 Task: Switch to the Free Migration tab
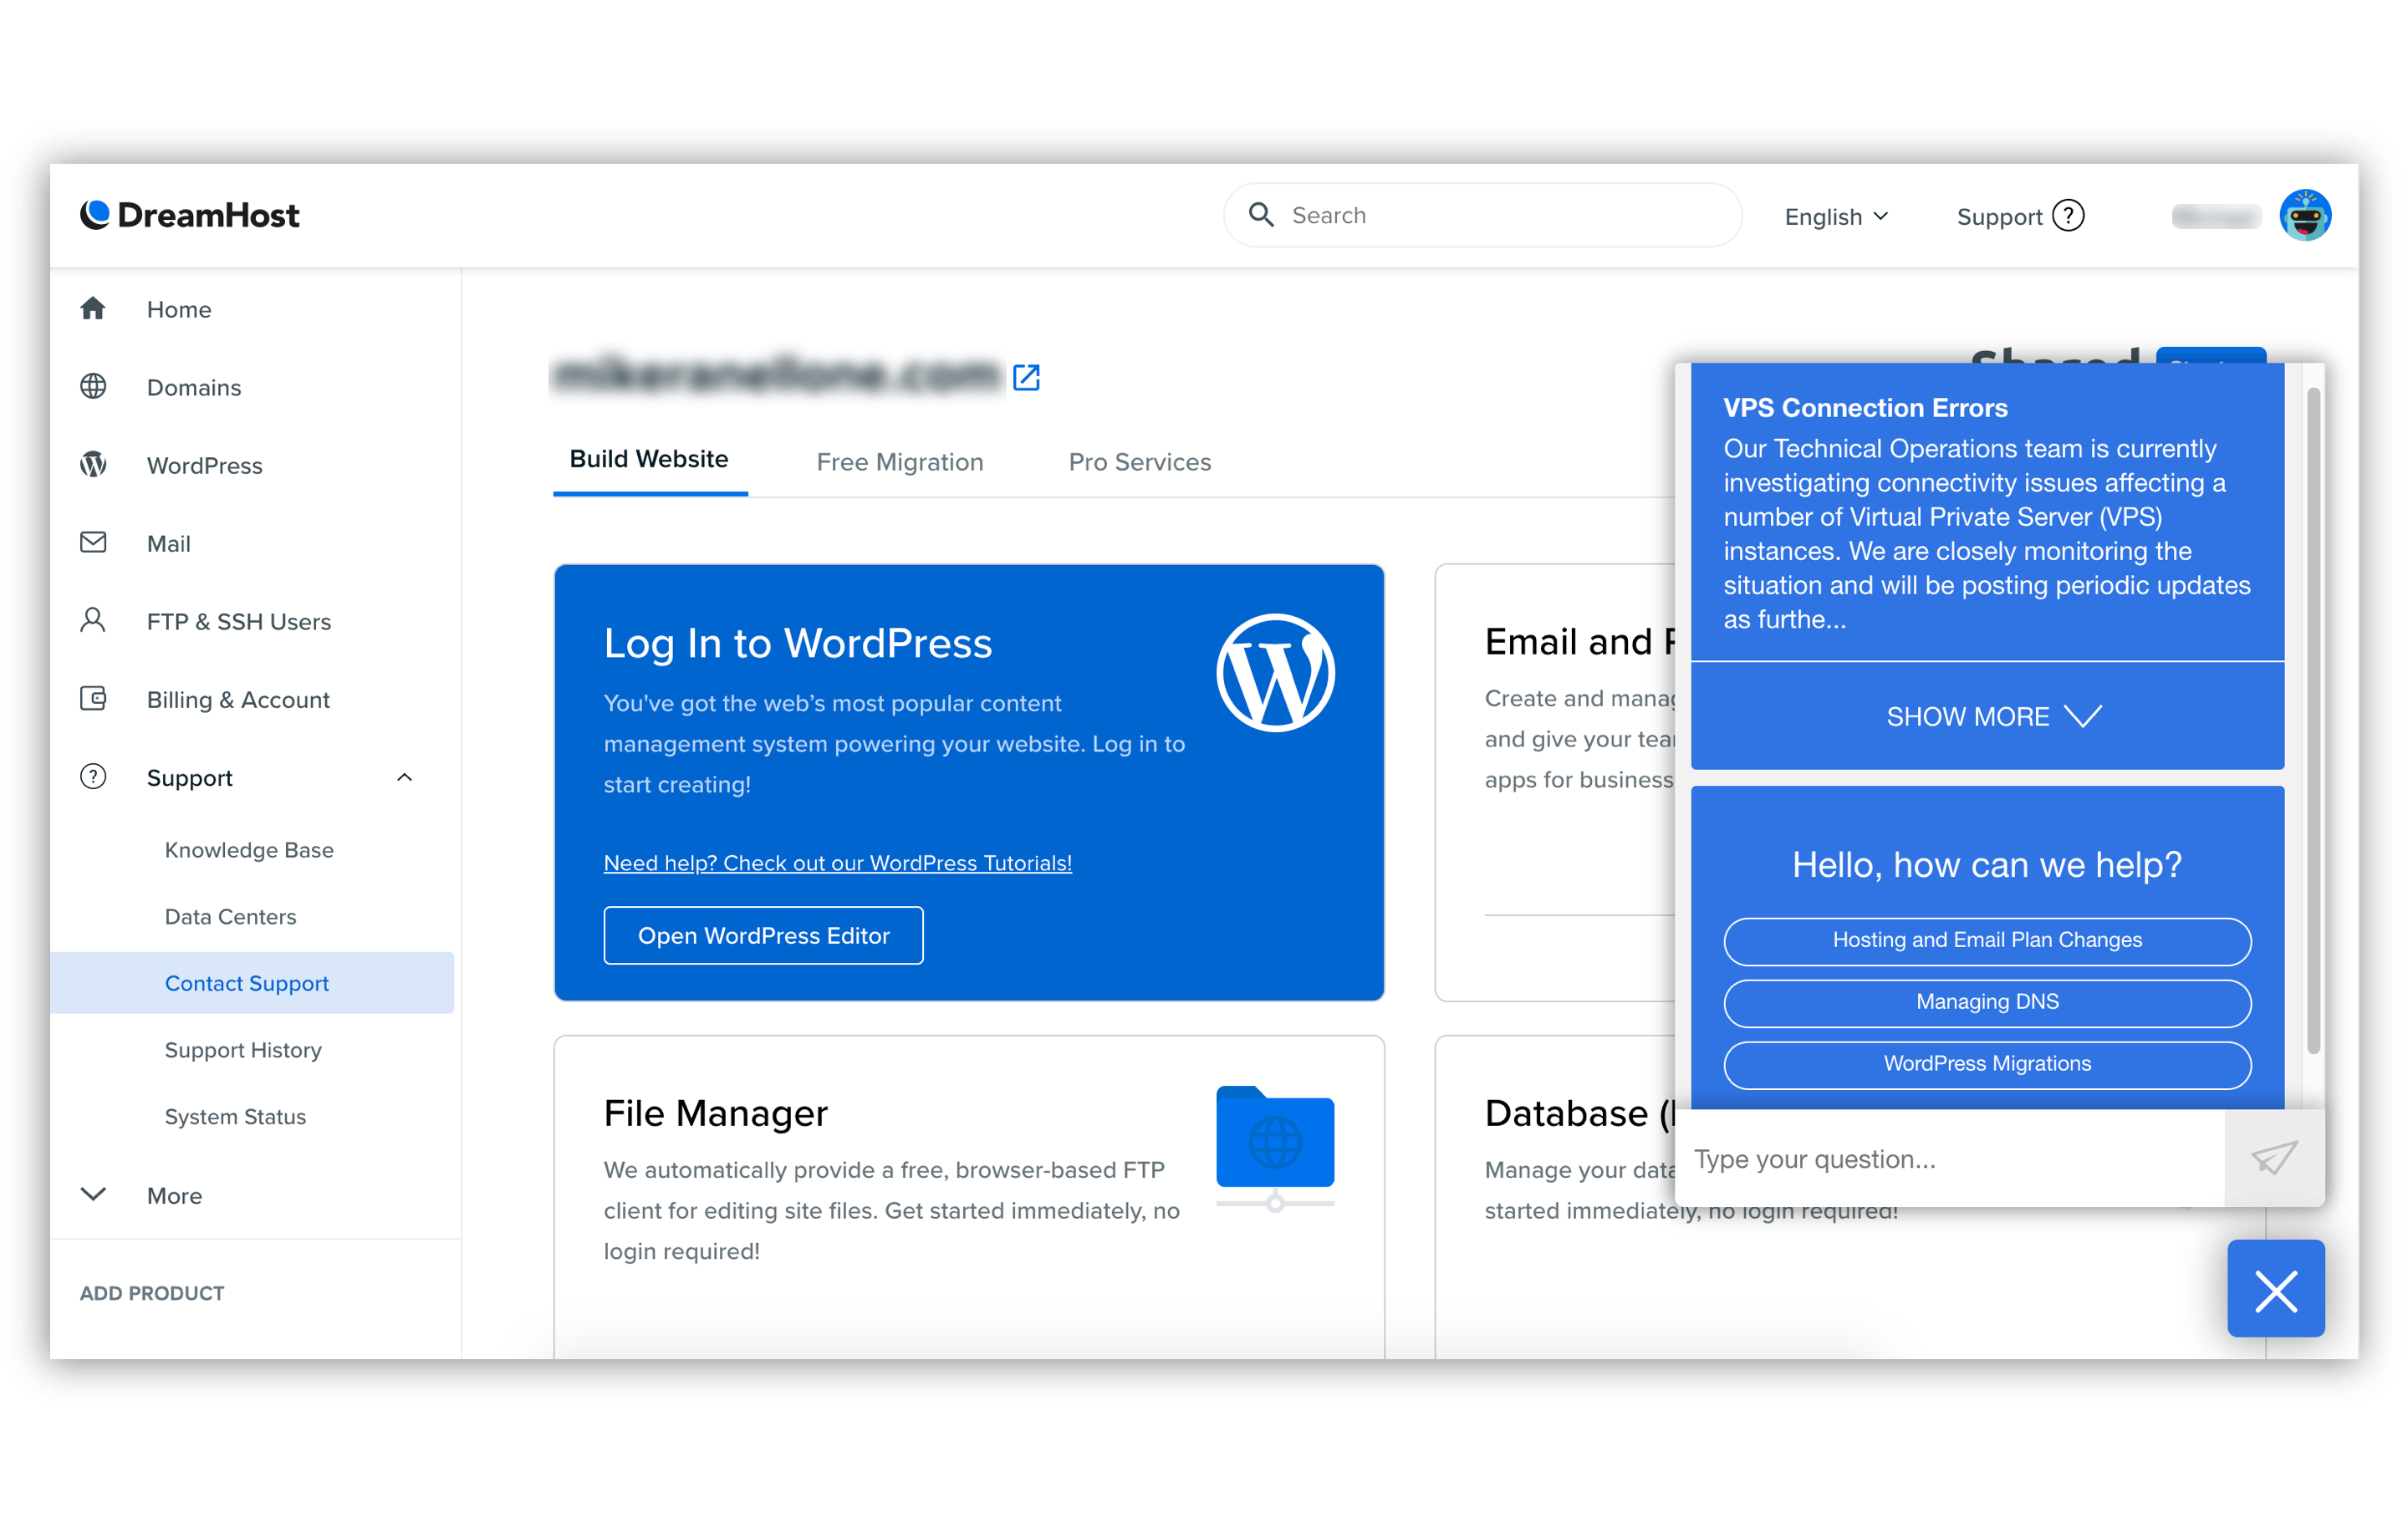899,461
